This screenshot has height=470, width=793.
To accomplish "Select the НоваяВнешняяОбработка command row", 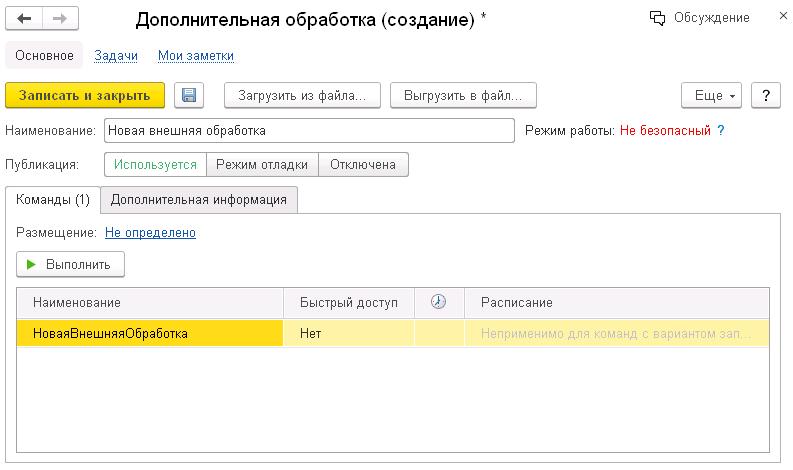I will 150,333.
